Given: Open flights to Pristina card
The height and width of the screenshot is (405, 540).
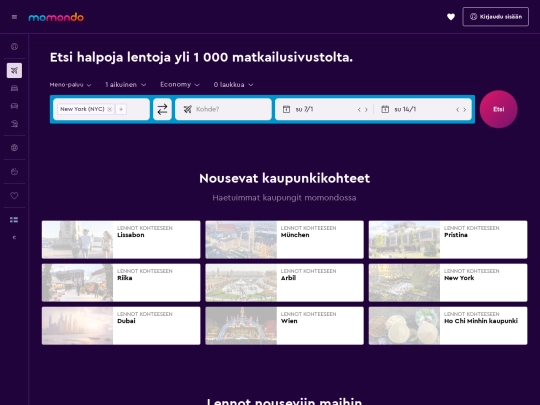Looking at the screenshot, I should [448, 240].
